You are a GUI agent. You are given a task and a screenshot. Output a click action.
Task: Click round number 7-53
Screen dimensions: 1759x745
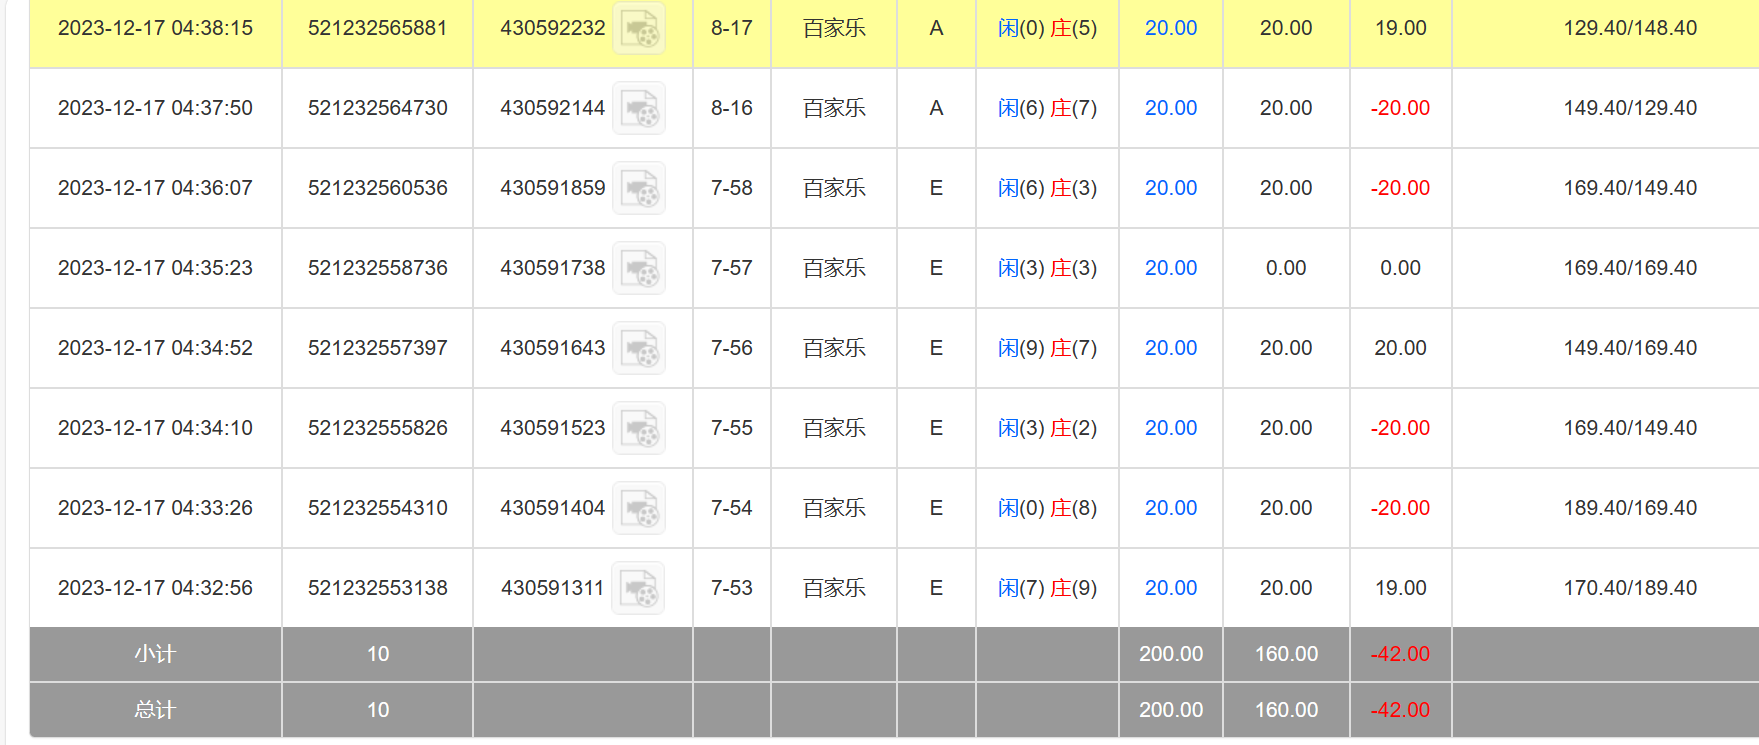click(x=732, y=588)
